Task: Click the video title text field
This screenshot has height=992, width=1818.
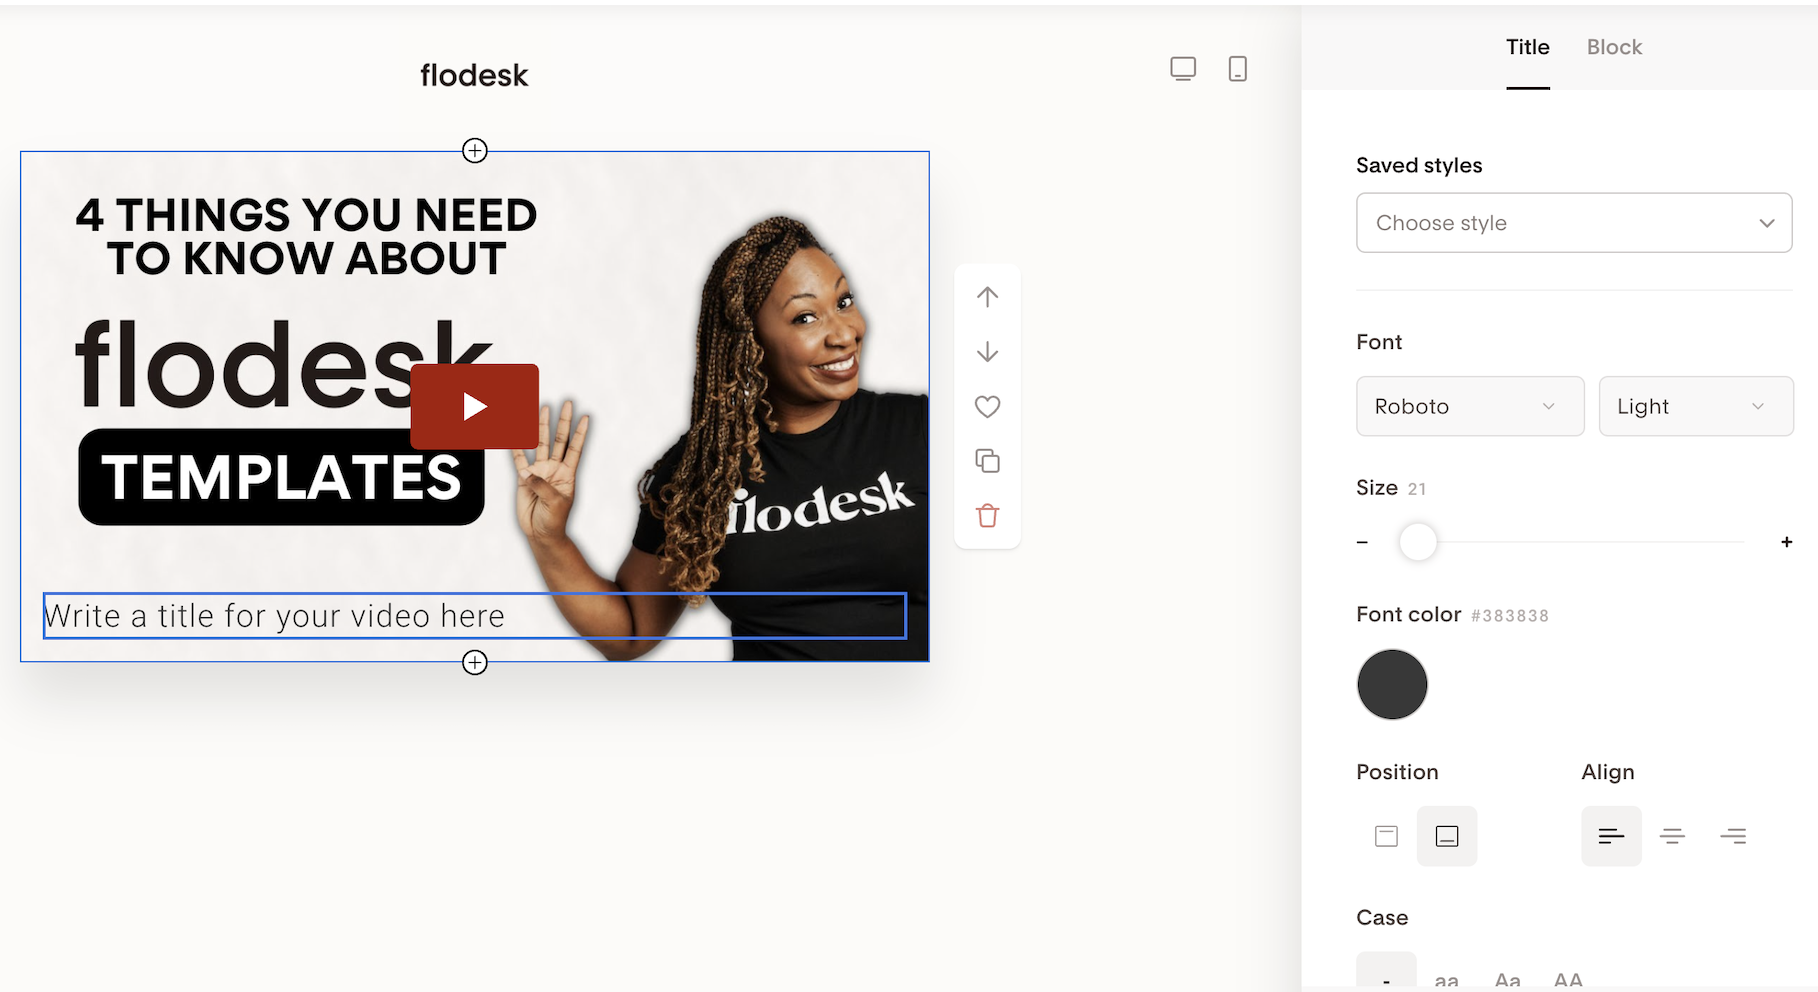Action: 475,616
